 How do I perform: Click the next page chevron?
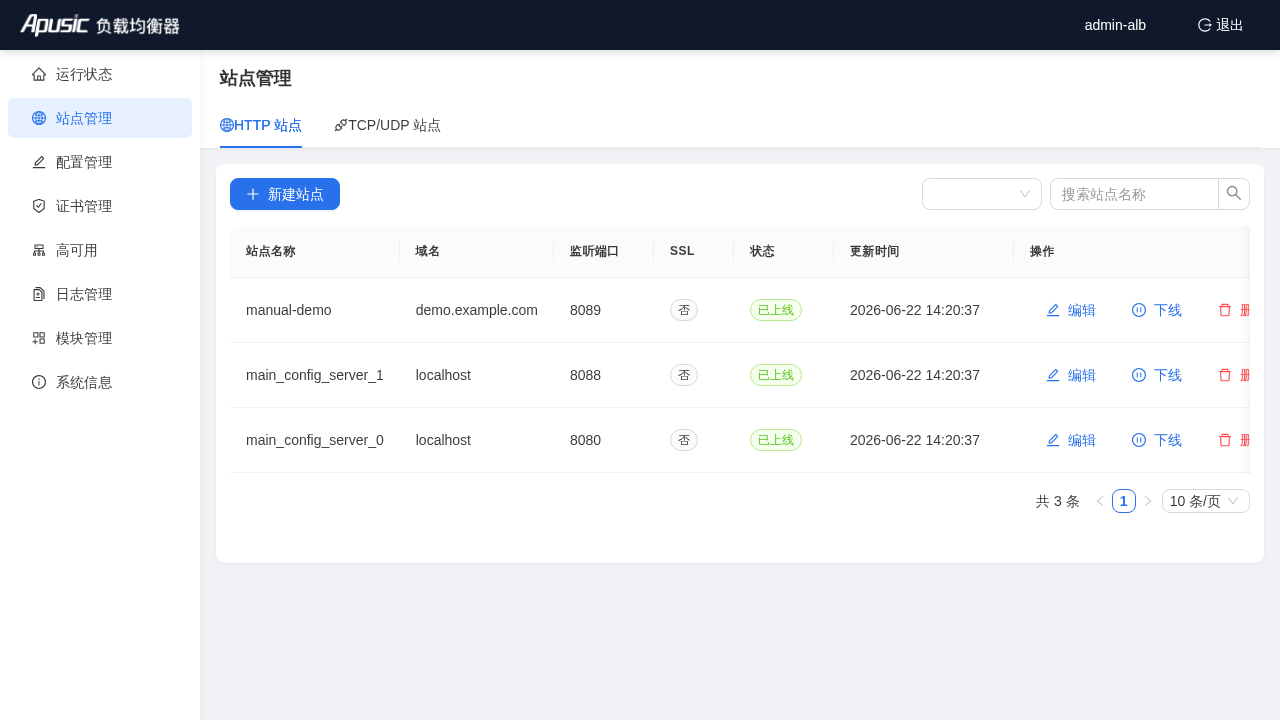[1148, 501]
